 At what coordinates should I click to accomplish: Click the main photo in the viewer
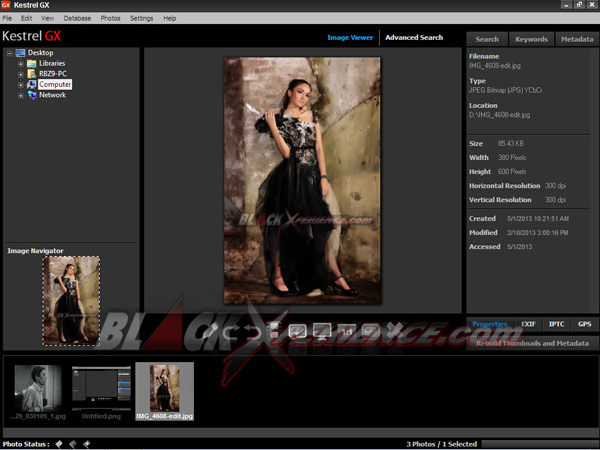[302, 181]
